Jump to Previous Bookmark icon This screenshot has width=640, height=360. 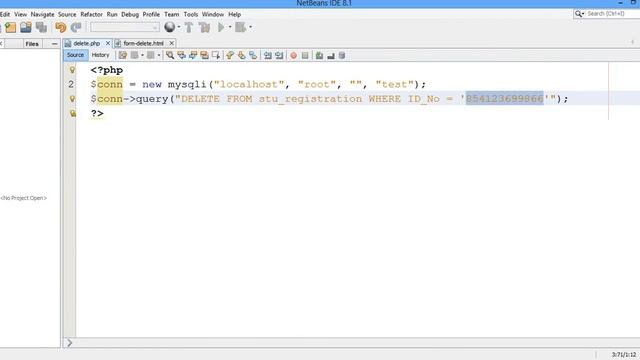[230, 55]
